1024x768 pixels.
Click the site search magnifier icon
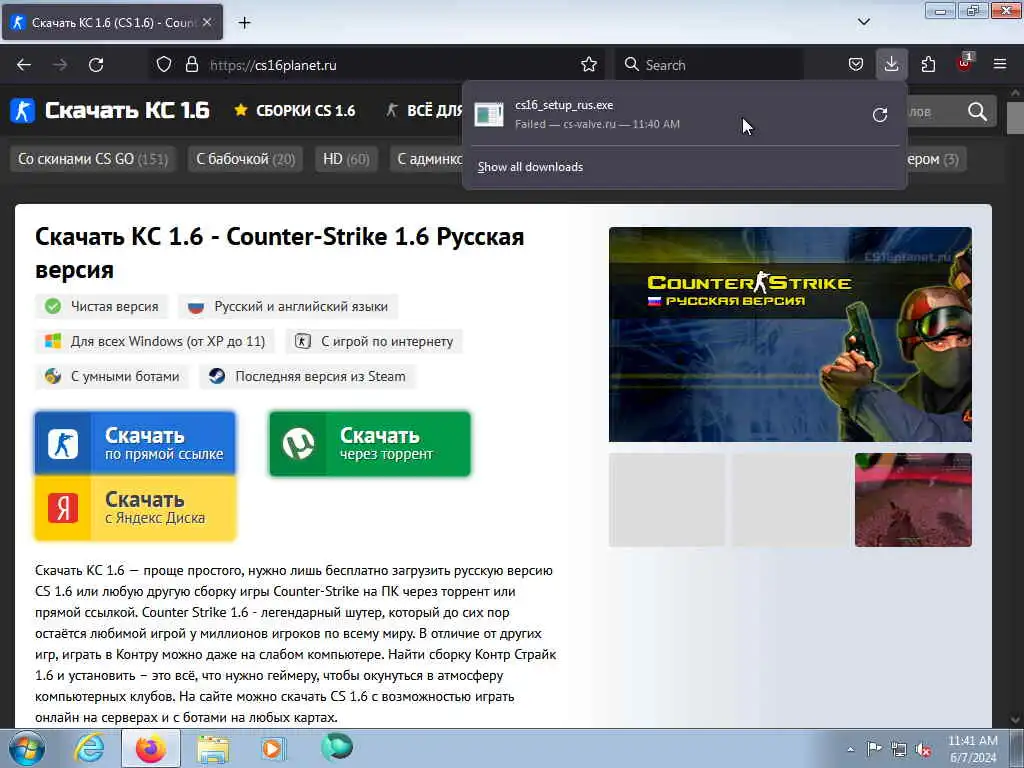pyautogui.click(x=978, y=112)
